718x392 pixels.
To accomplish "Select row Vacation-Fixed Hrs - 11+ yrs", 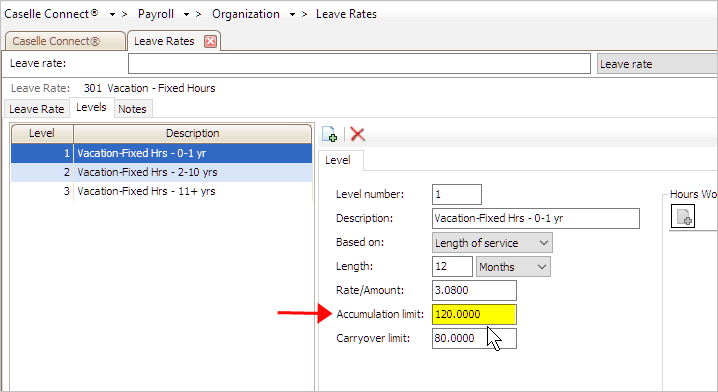I will [x=162, y=191].
